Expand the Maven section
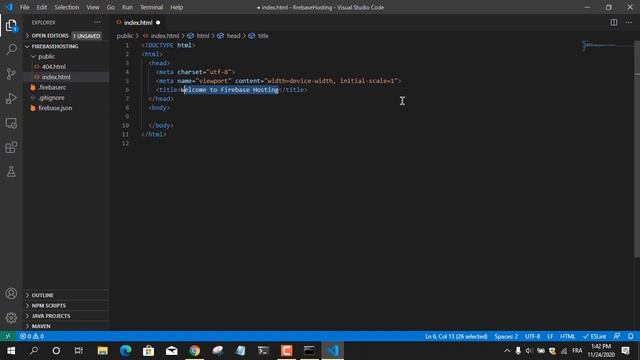 66,326
